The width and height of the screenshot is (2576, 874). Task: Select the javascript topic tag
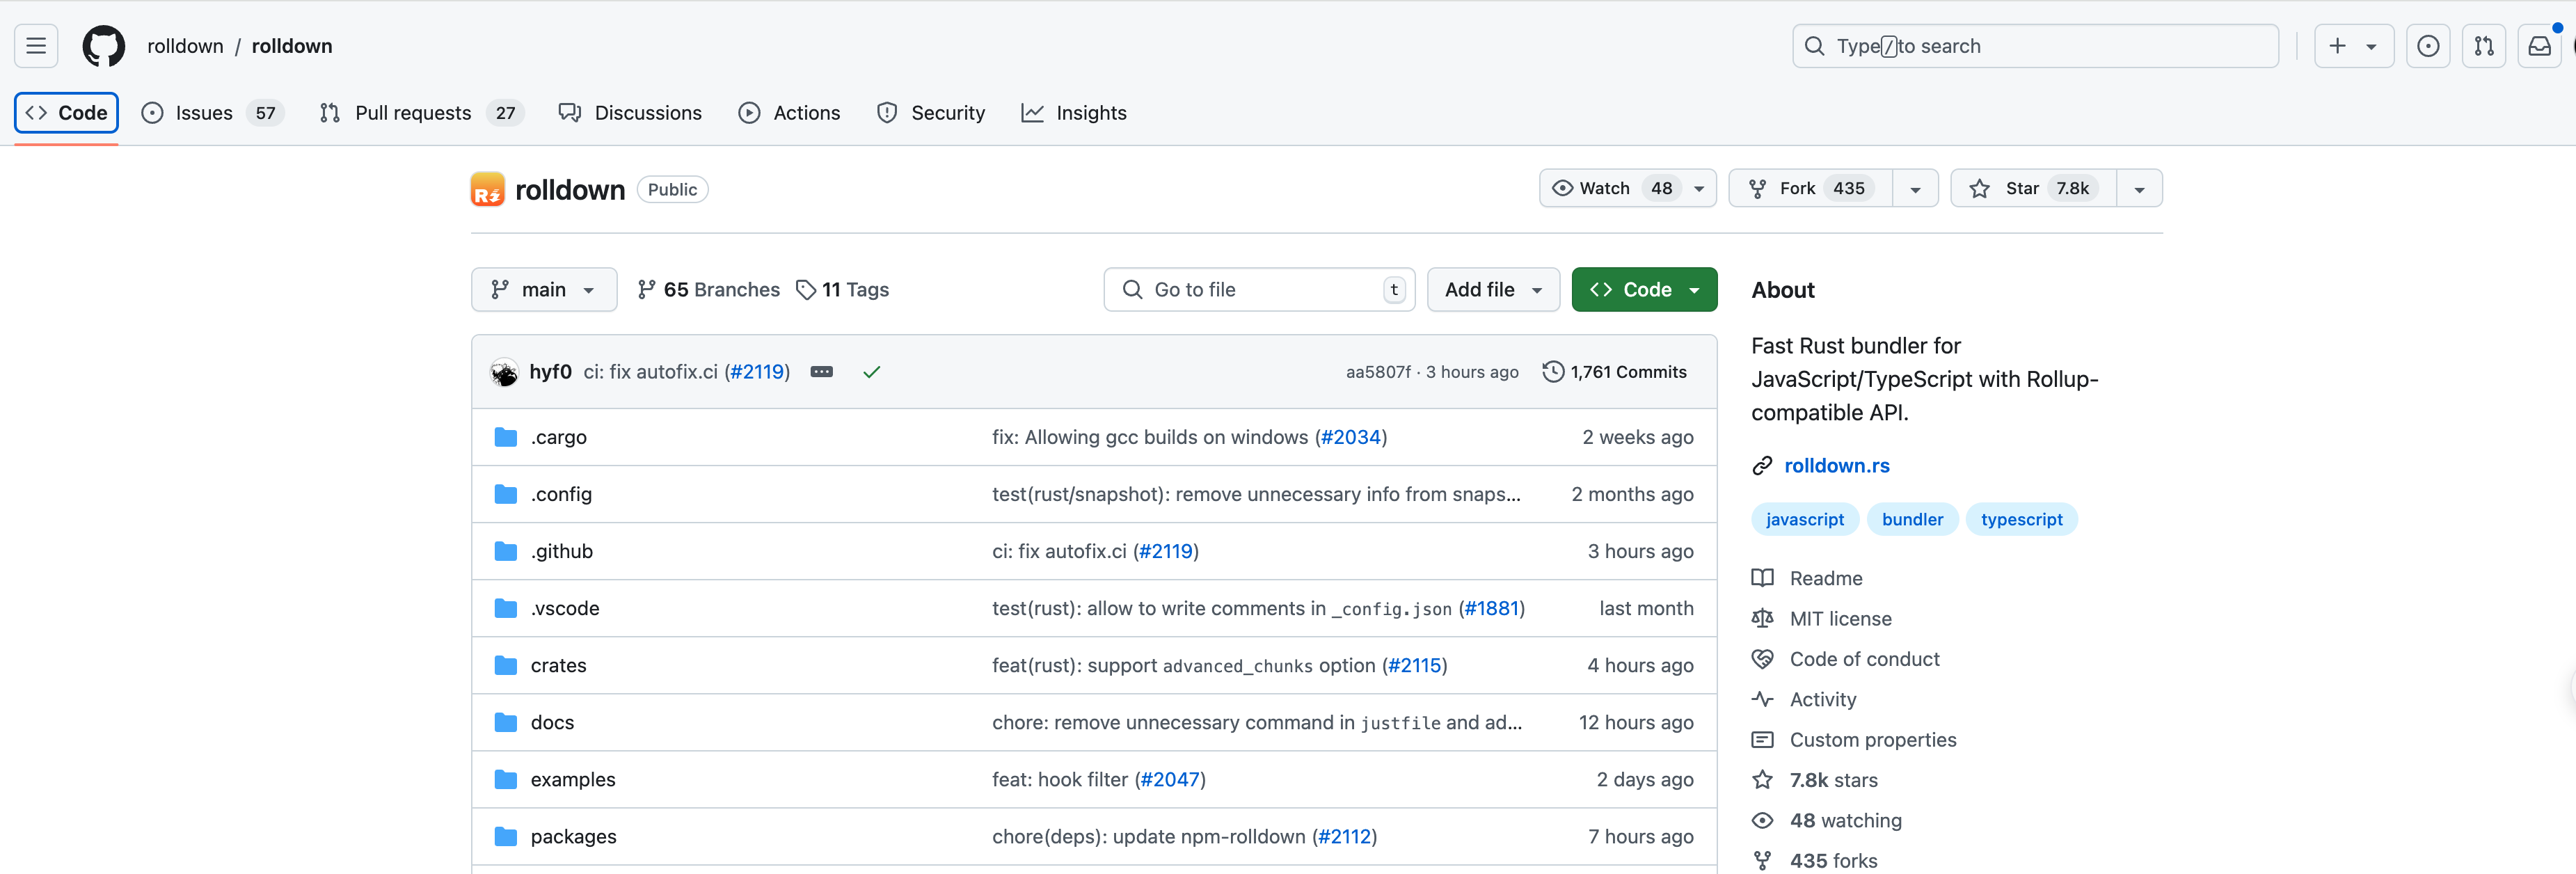(x=1804, y=520)
